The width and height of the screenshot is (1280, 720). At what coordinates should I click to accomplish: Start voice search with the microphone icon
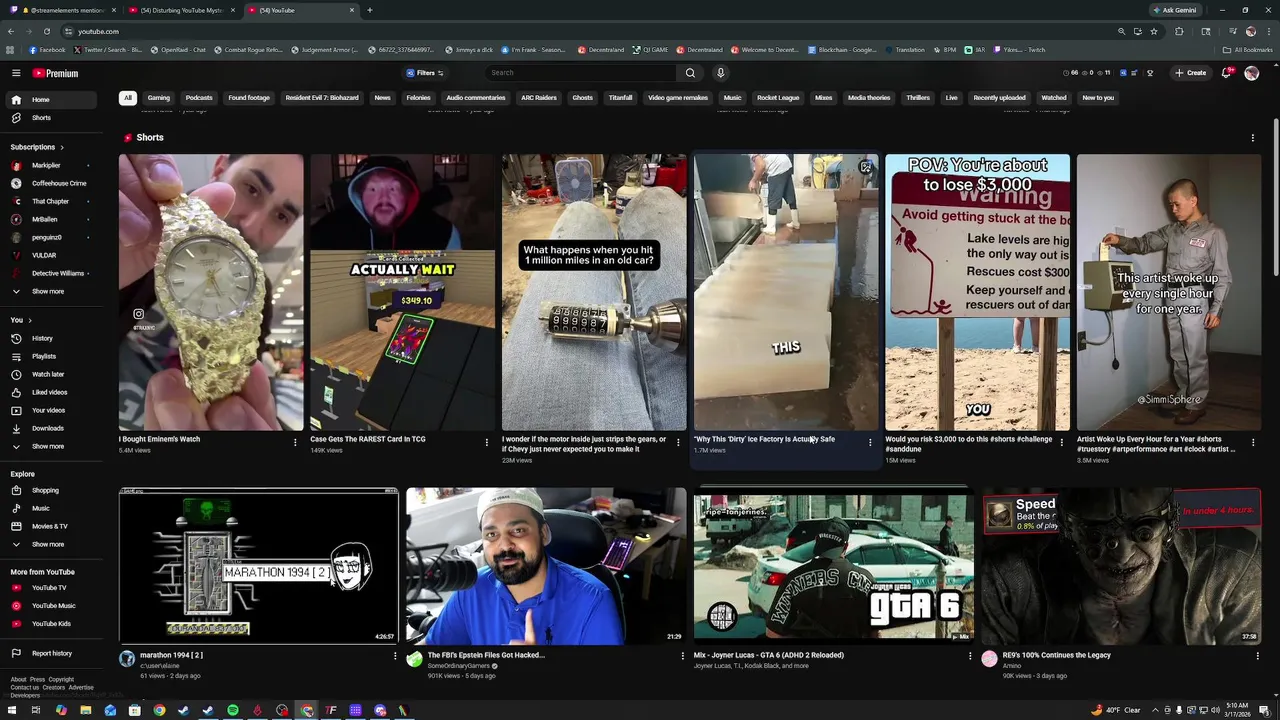point(720,73)
